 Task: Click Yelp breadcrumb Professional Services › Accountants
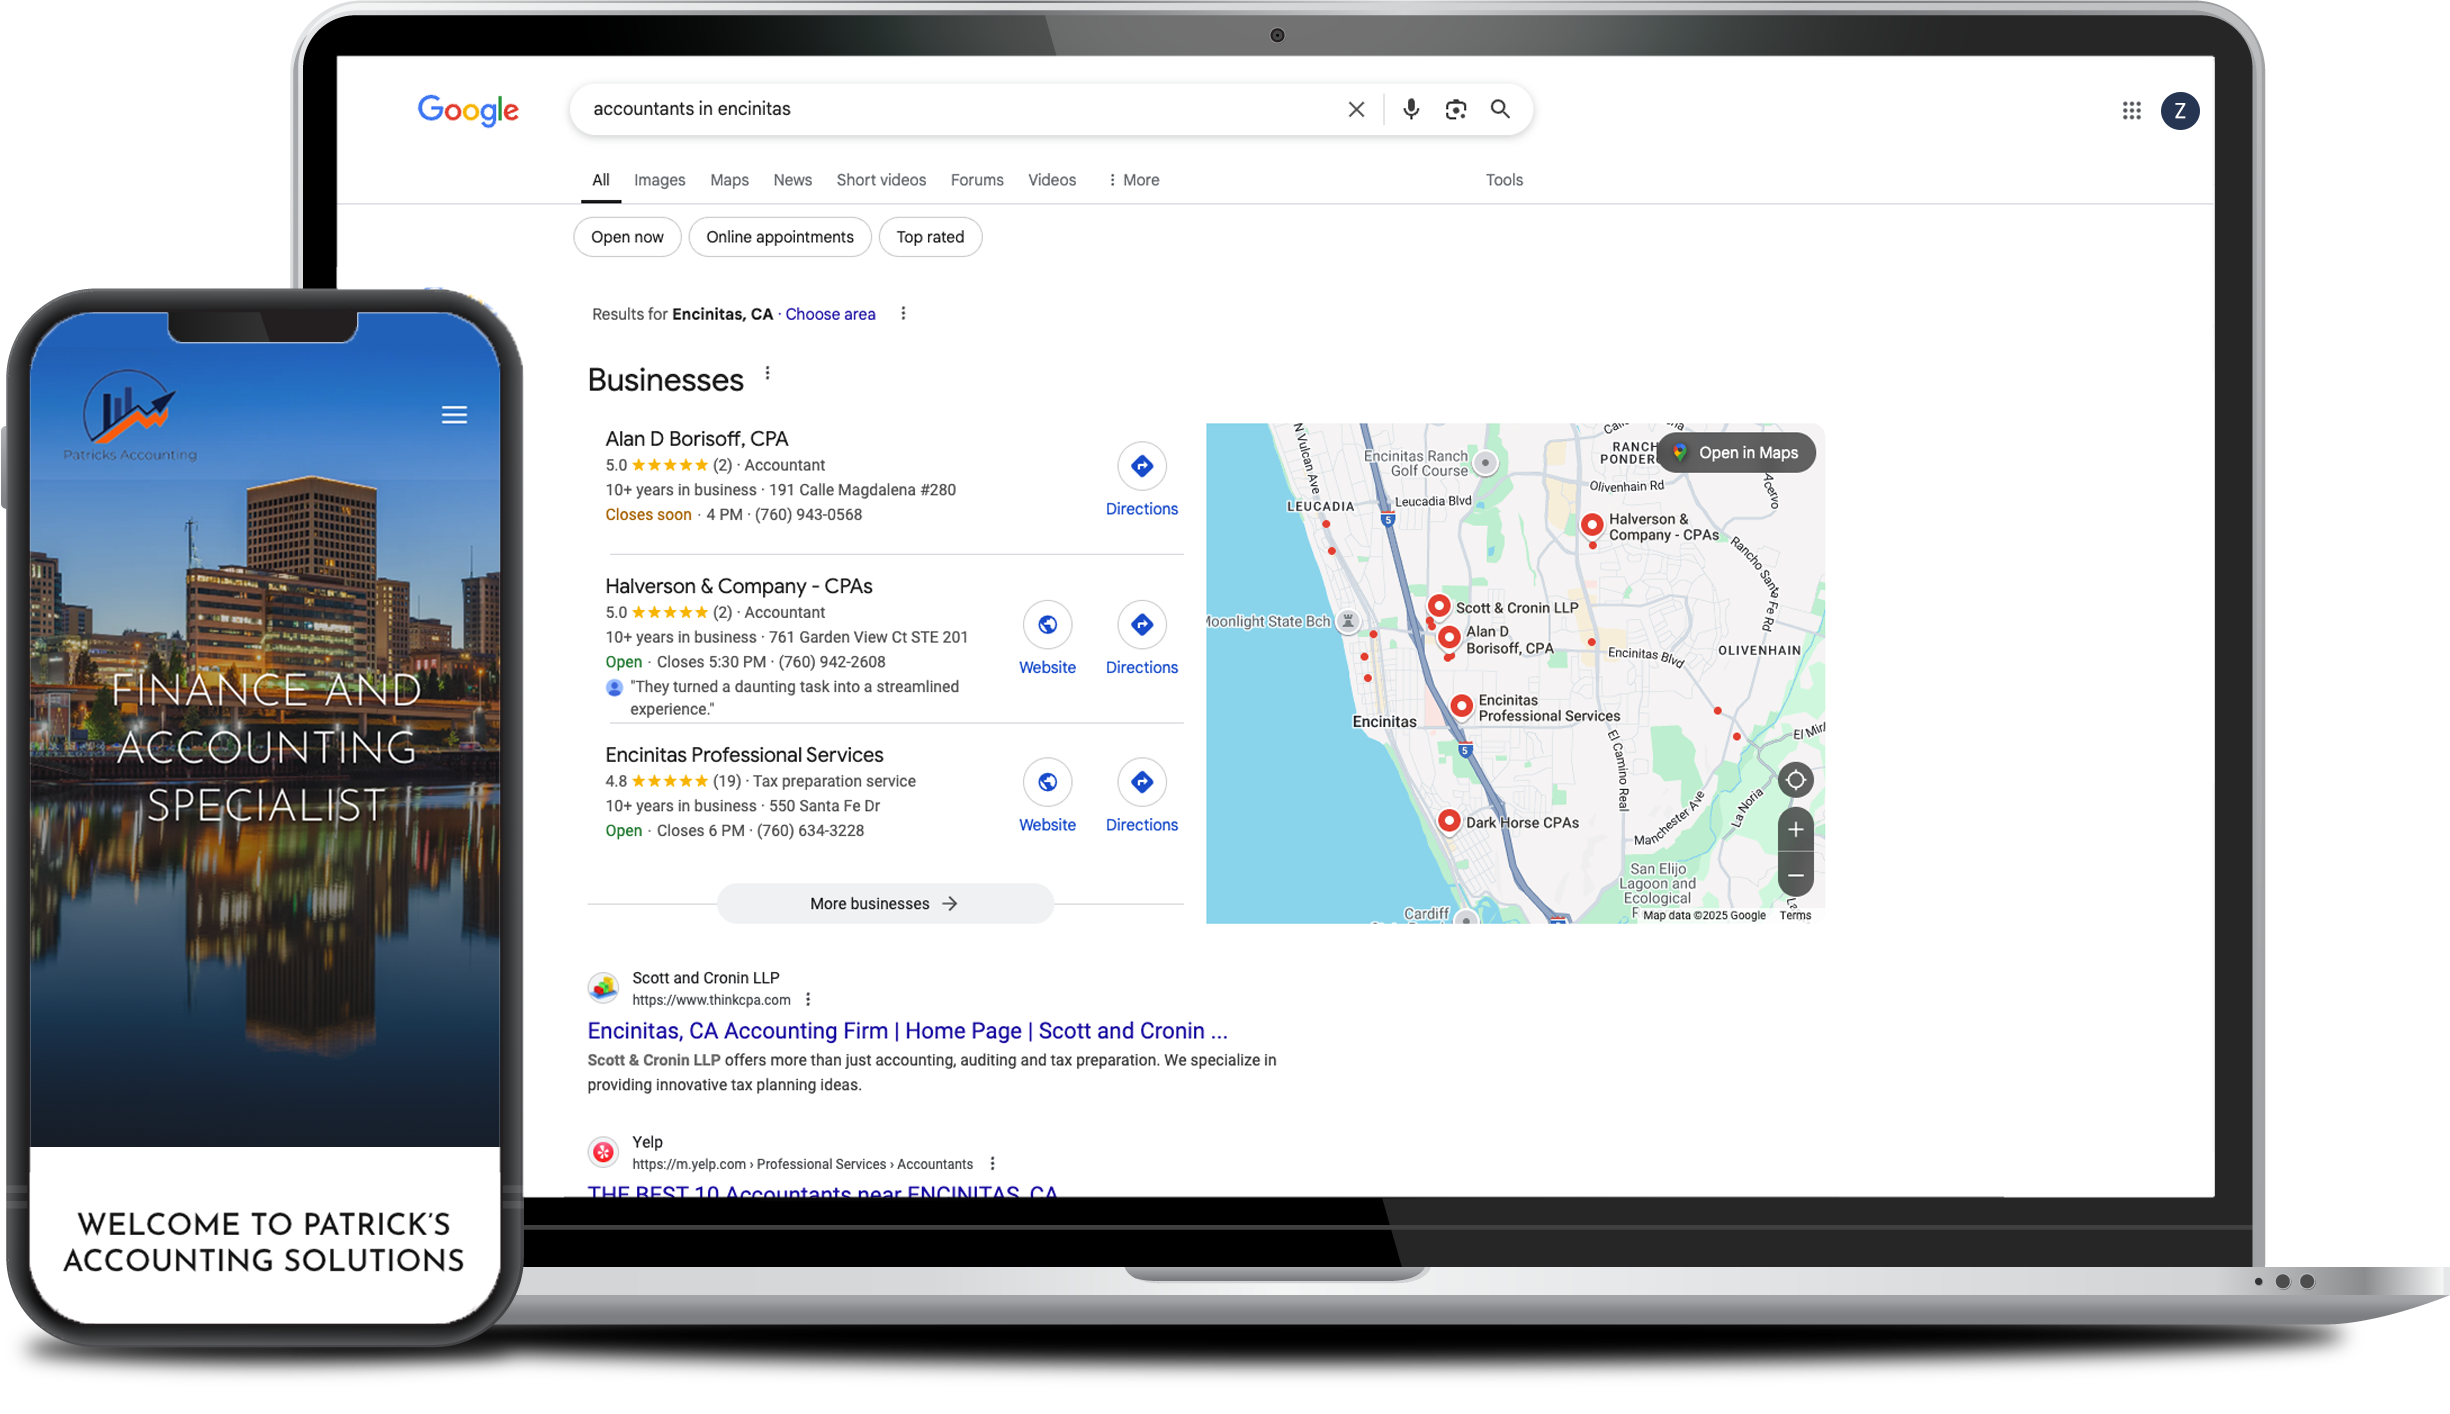pos(865,1164)
